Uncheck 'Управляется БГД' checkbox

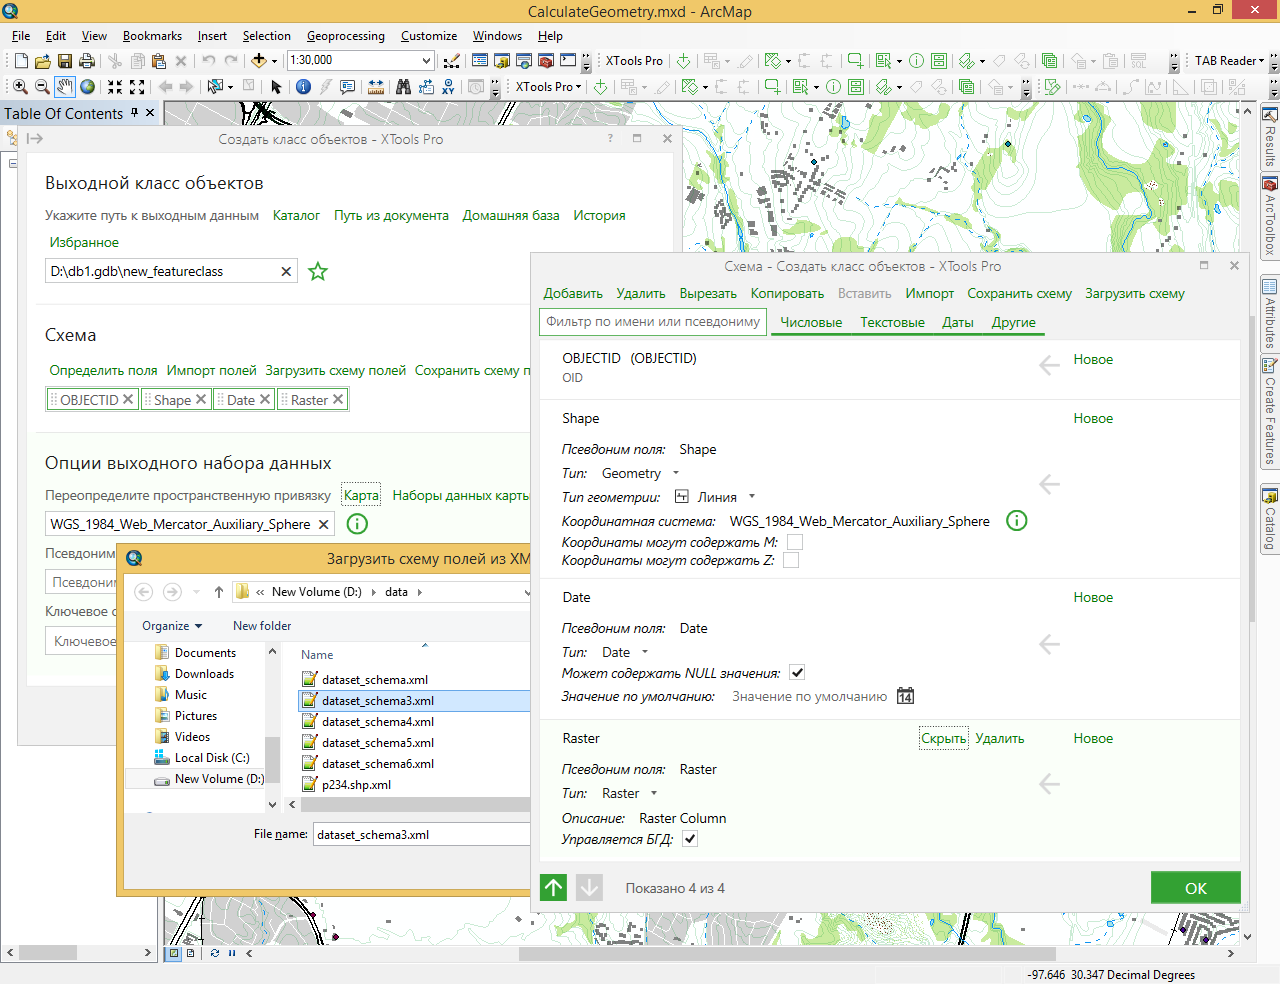click(x=690, y=839)
